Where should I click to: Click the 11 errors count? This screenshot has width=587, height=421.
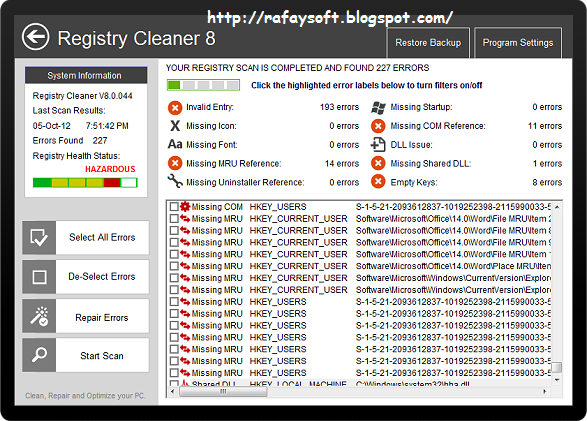coord(545,126)
